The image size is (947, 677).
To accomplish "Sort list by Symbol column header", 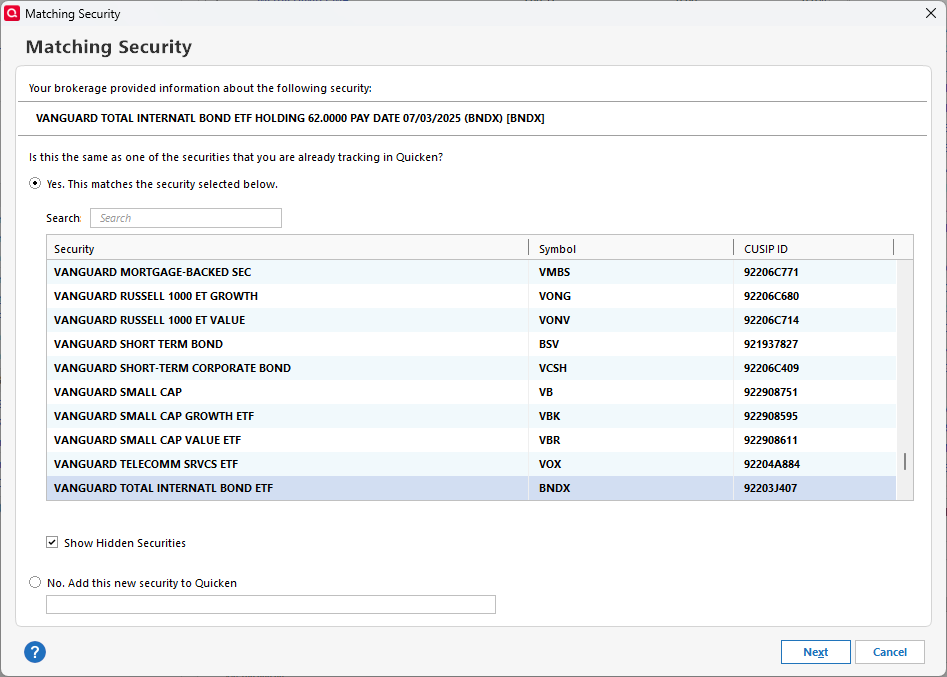I will pyautogui.click(x=630, y=248).
